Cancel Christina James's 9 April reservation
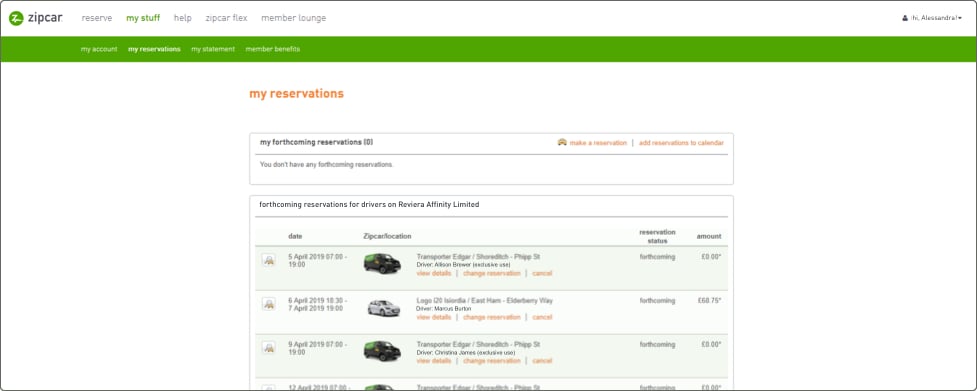 click(542, 360)
